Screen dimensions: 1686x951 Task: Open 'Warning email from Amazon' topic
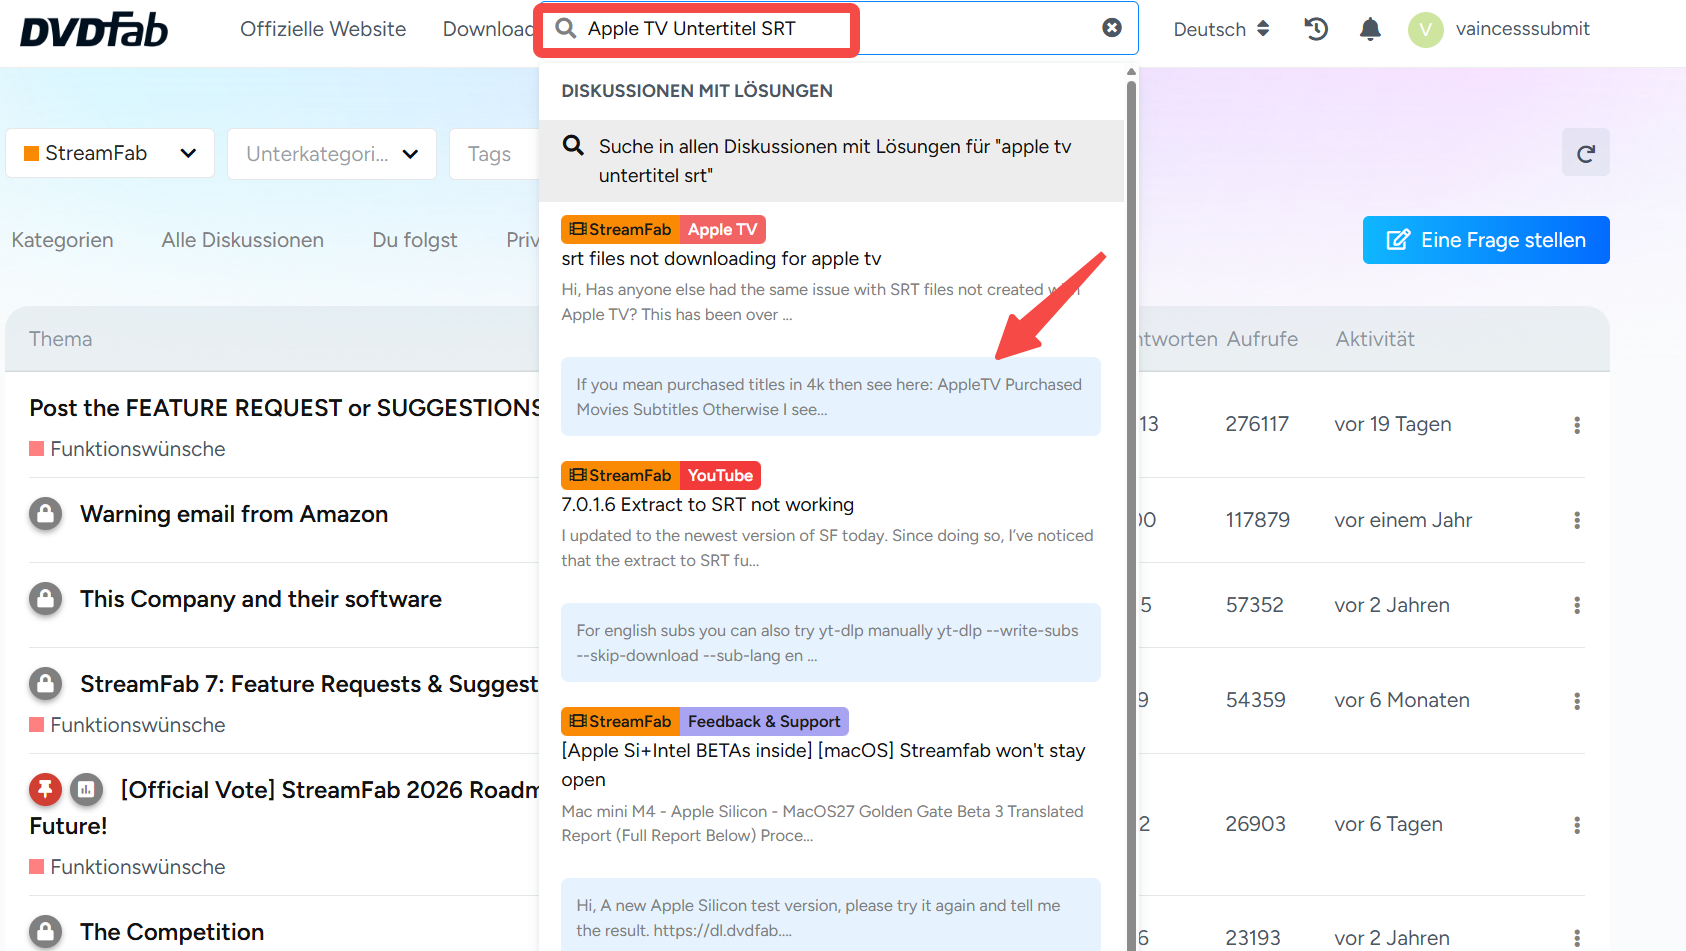click(234, 514)
